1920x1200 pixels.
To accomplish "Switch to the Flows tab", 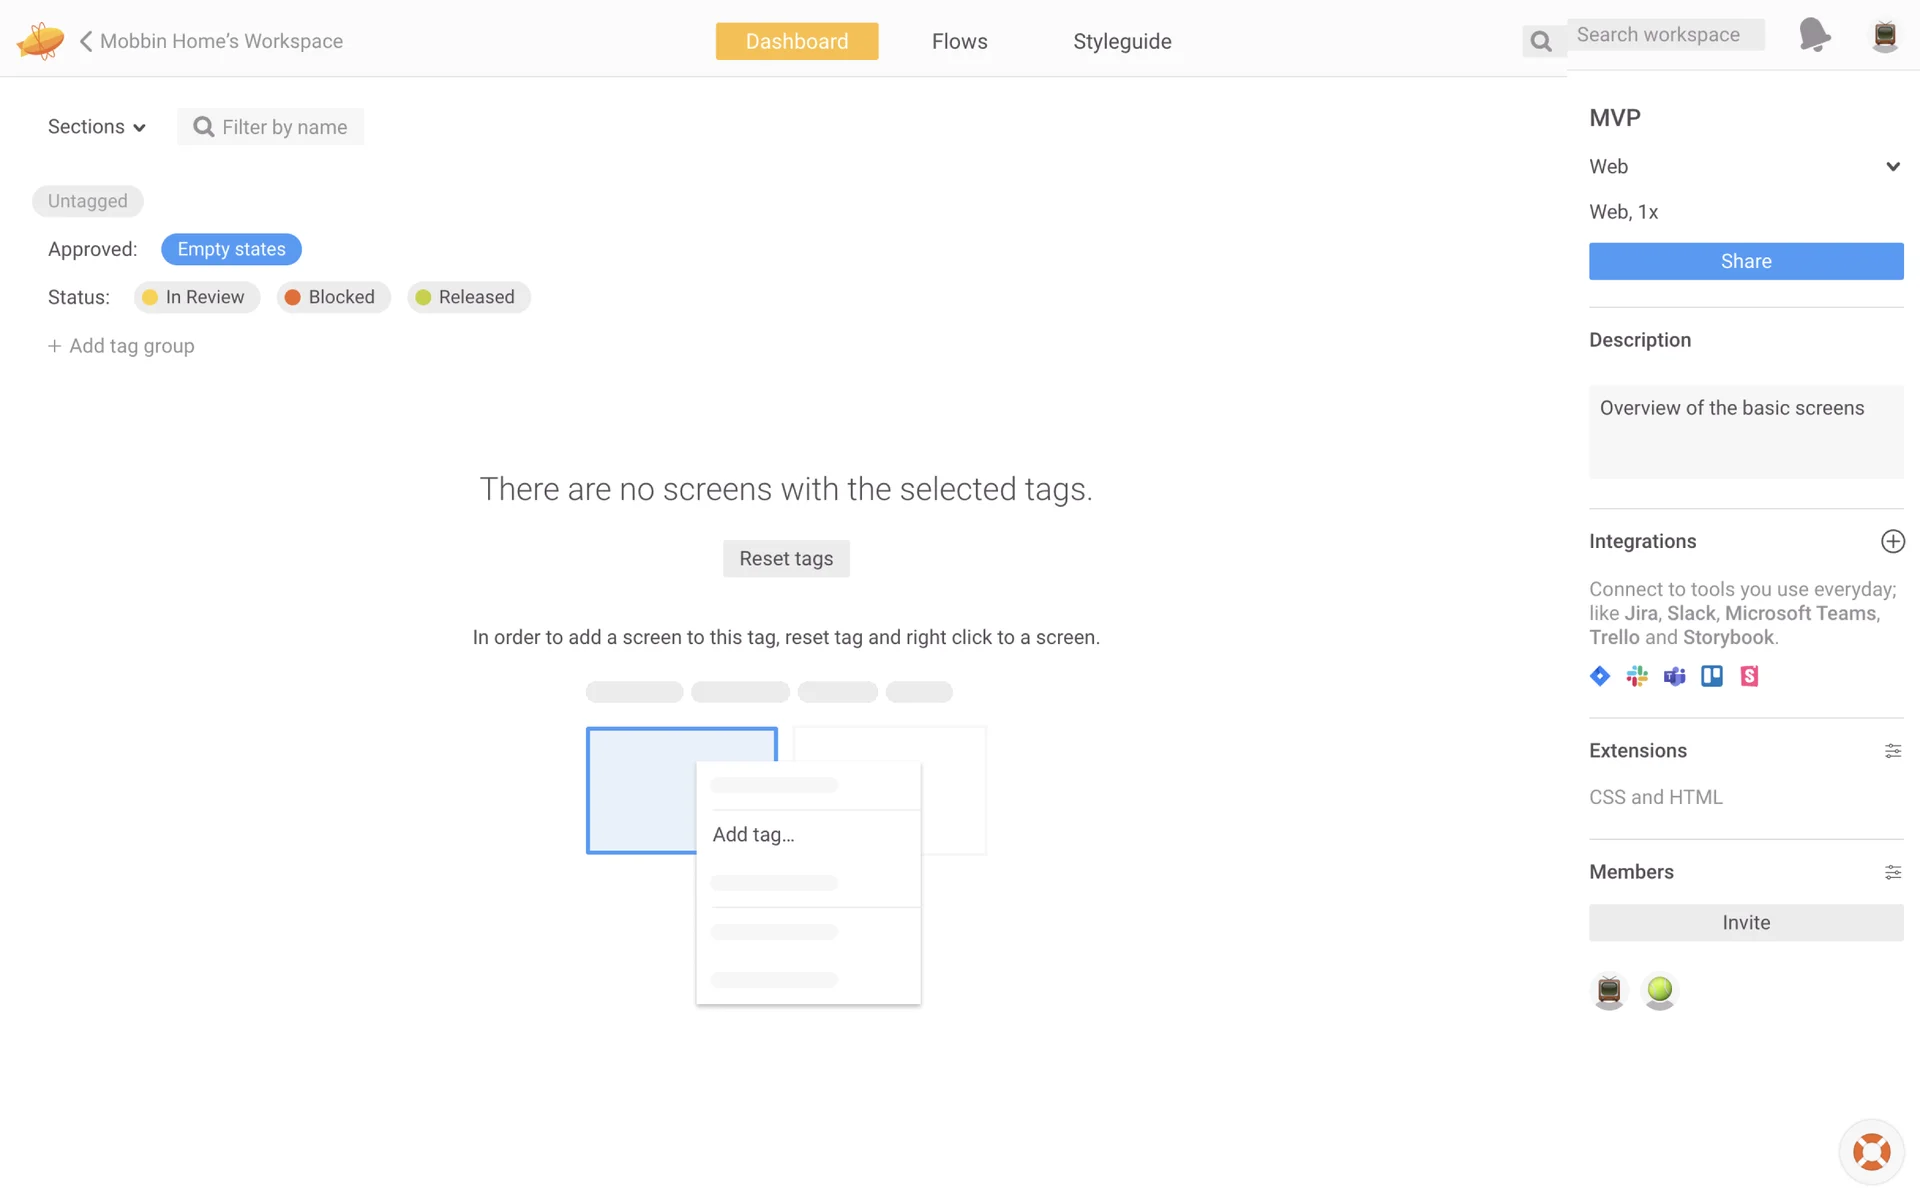I will tap(959, 41).
